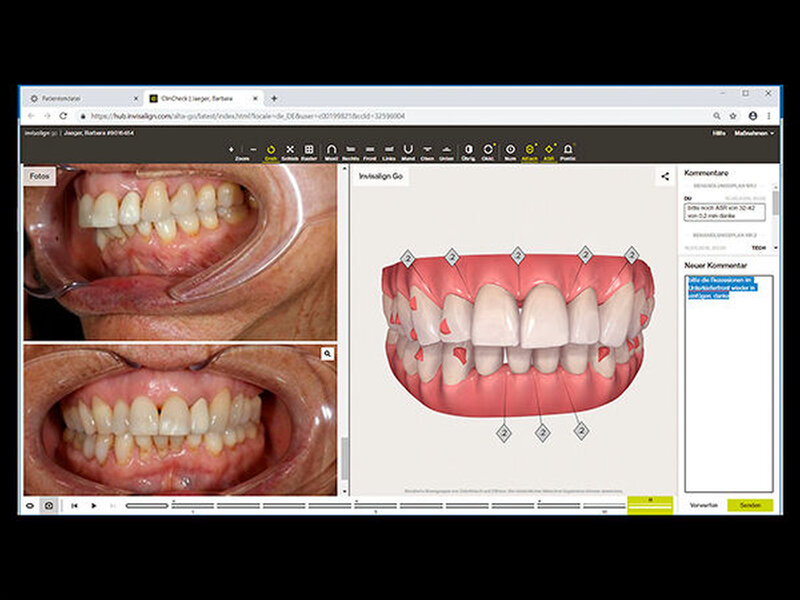Screen dimensions: 800x600
Task: Select the bottom-left ASR marker 2
Action: tap(504, 434)
